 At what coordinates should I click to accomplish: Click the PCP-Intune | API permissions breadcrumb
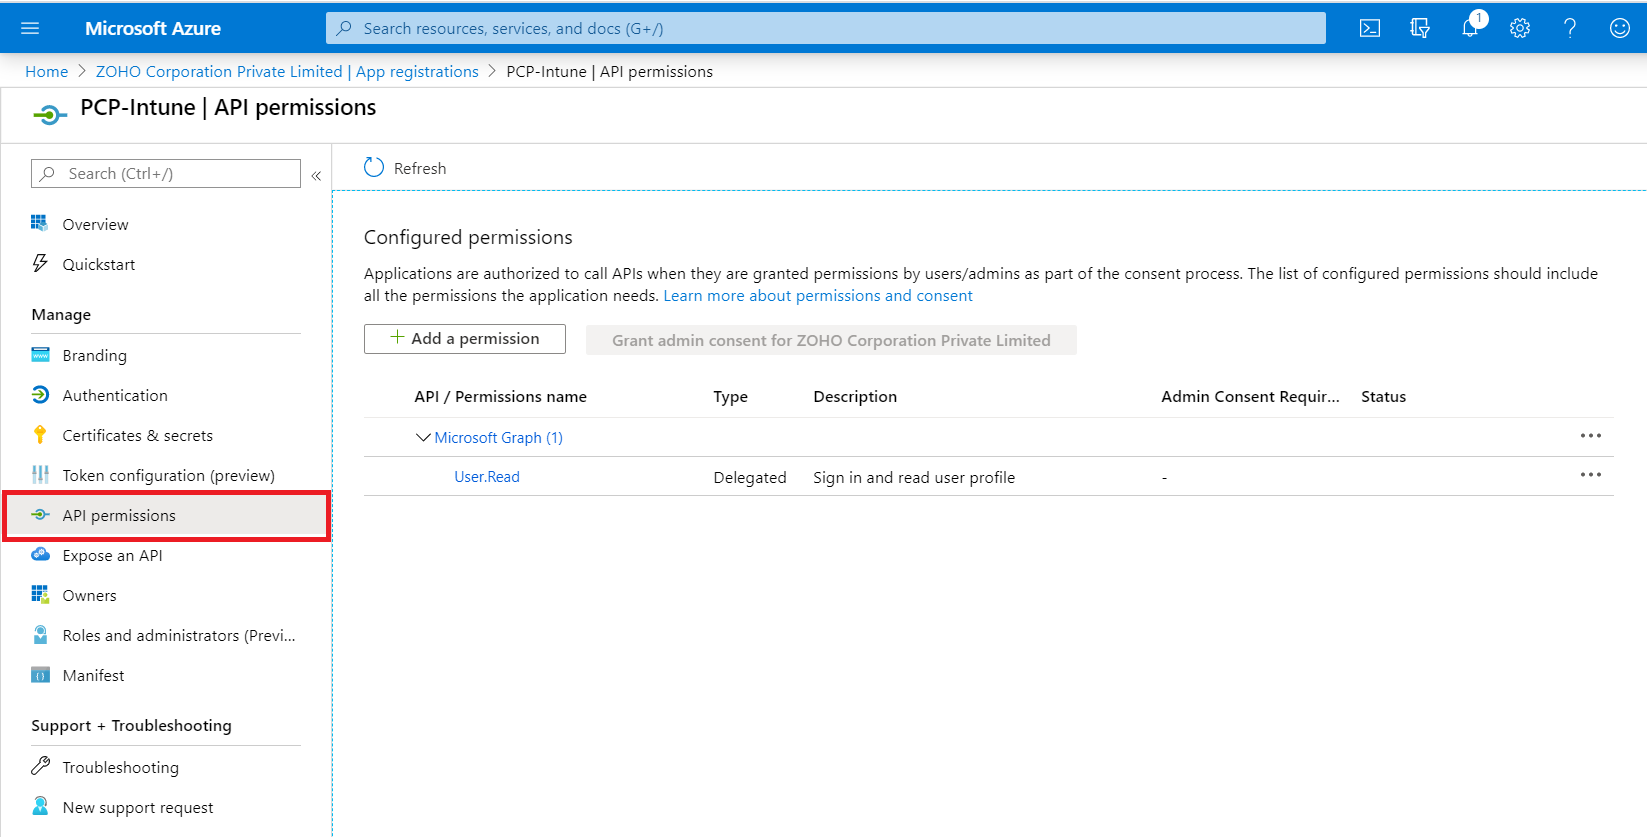click(610, 72)
